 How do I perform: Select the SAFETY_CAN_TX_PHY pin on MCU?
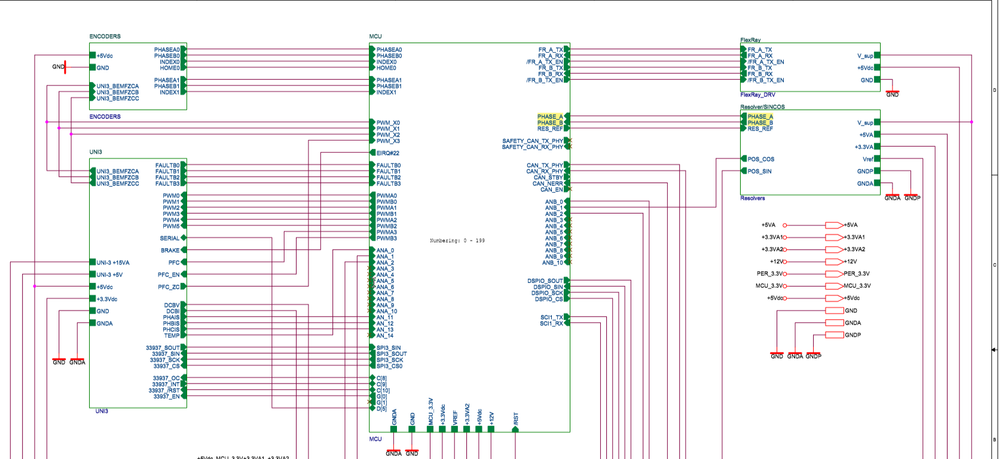pos(533,141)
